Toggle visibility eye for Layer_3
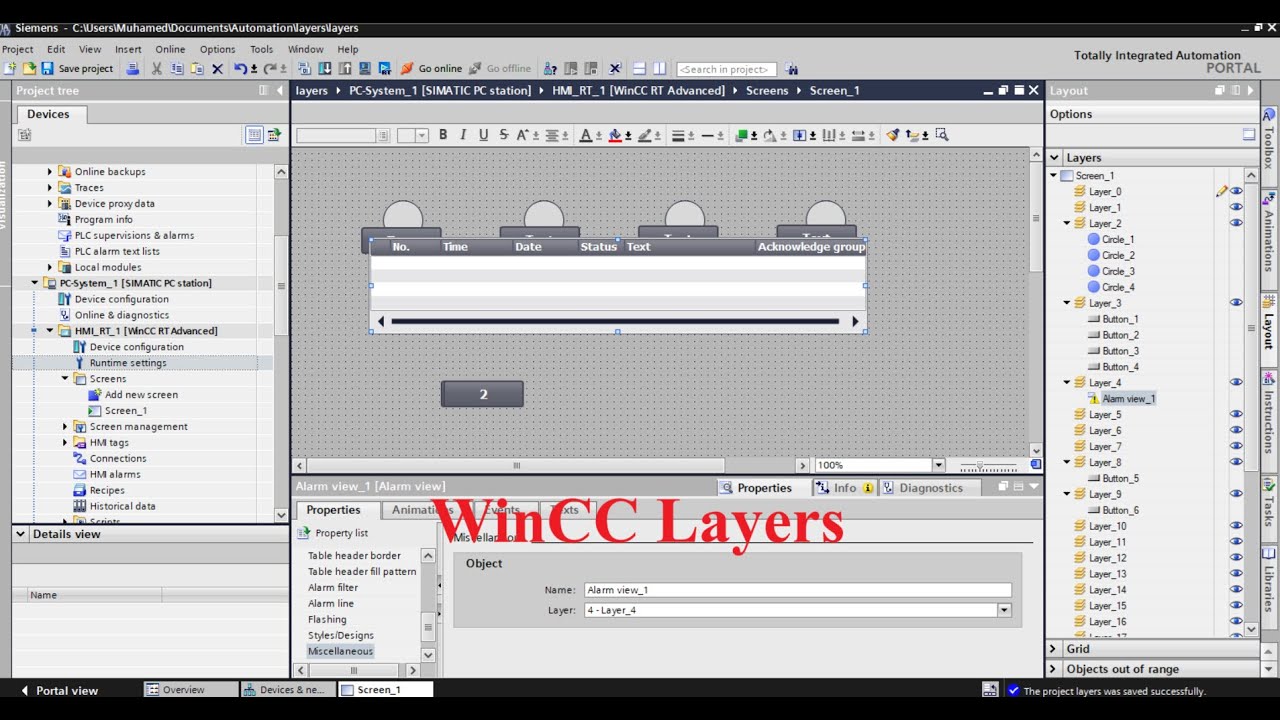Screen dimensions: 1280x720 (x=1236, y=302)
